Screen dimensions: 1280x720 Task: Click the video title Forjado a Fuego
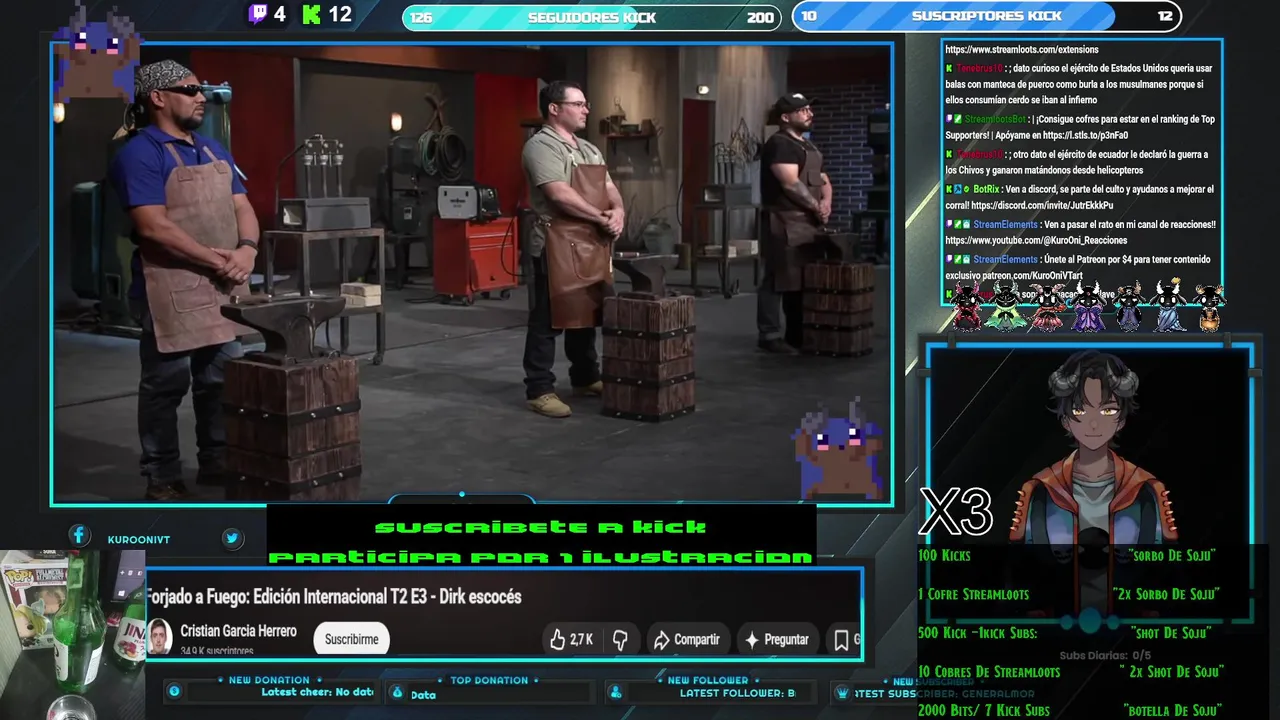tap(334, 596)
